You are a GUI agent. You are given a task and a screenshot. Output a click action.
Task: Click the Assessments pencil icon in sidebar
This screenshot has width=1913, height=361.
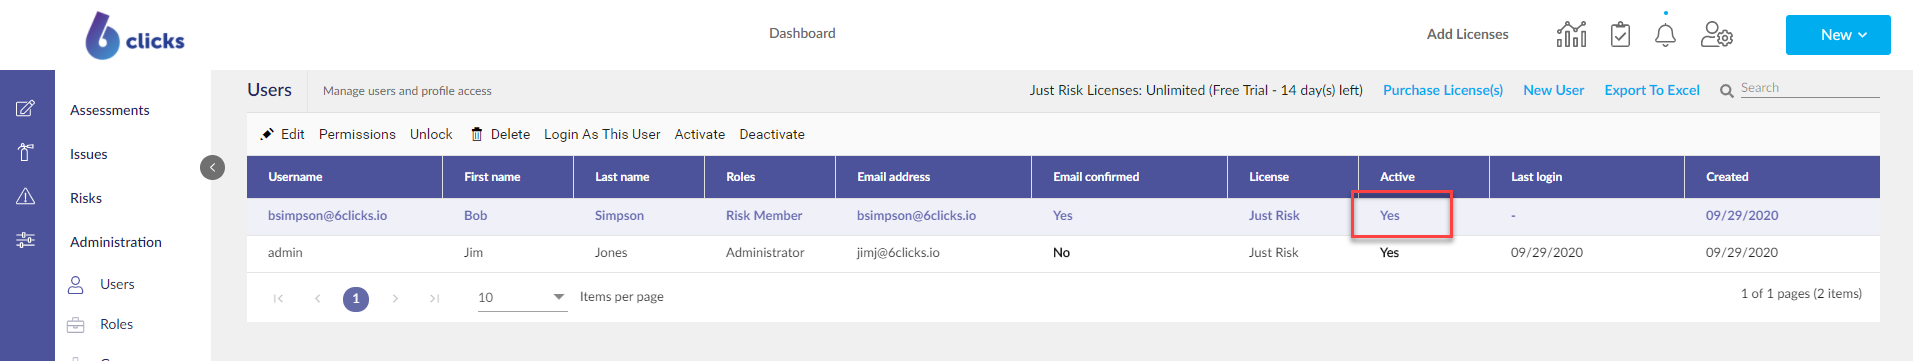(x=26, y=108)
